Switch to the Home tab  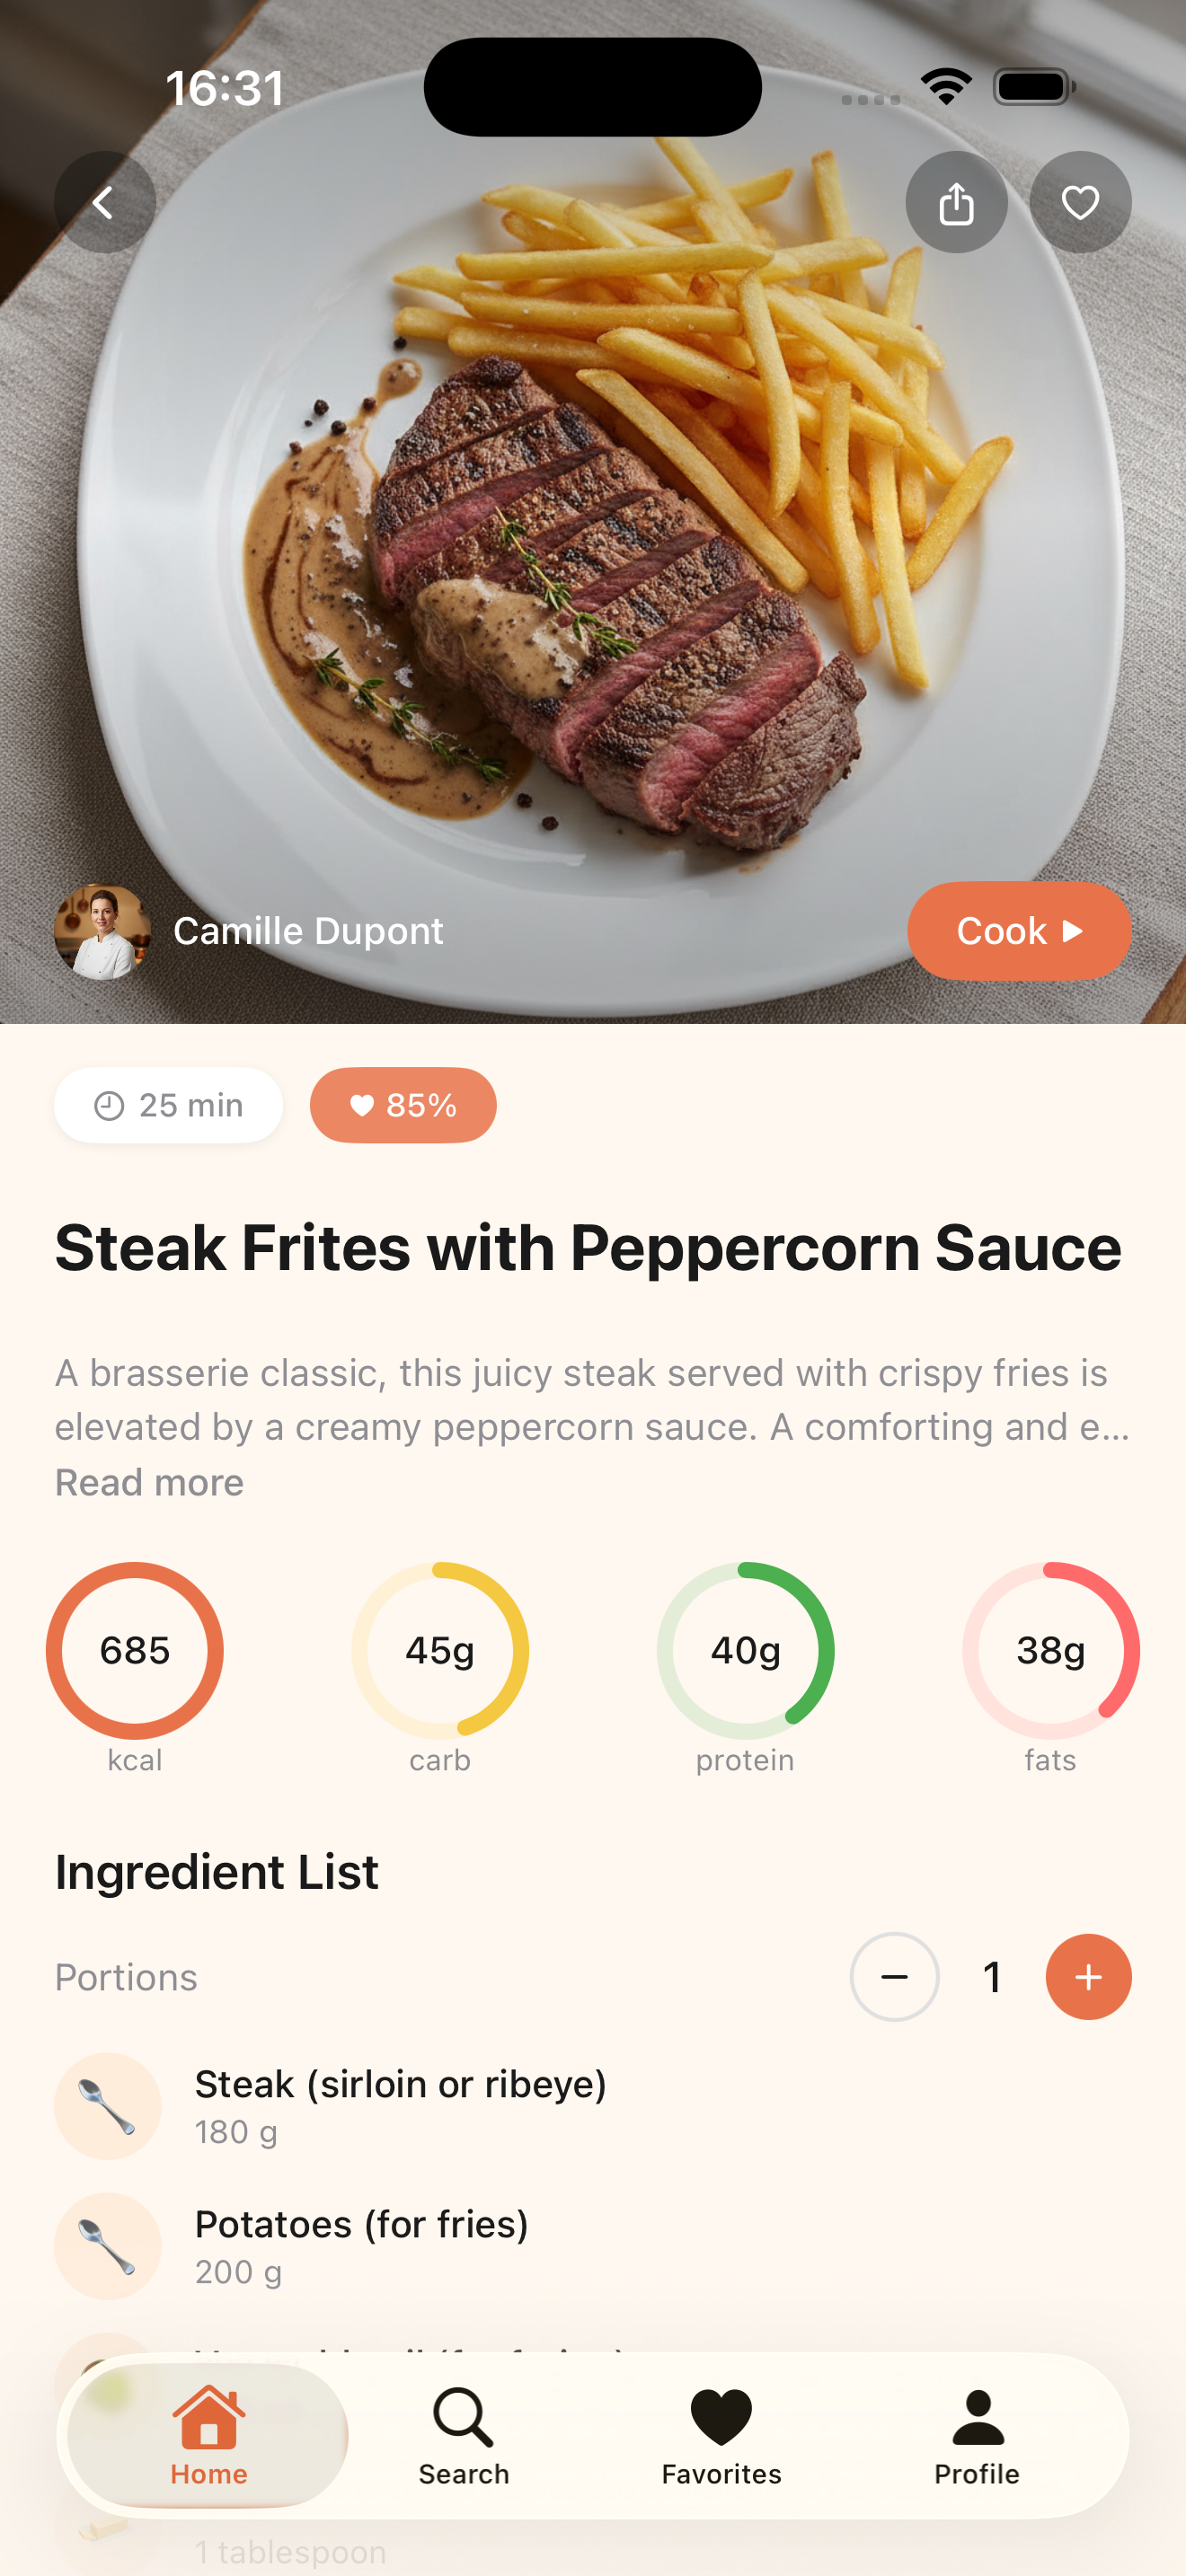208,2436
